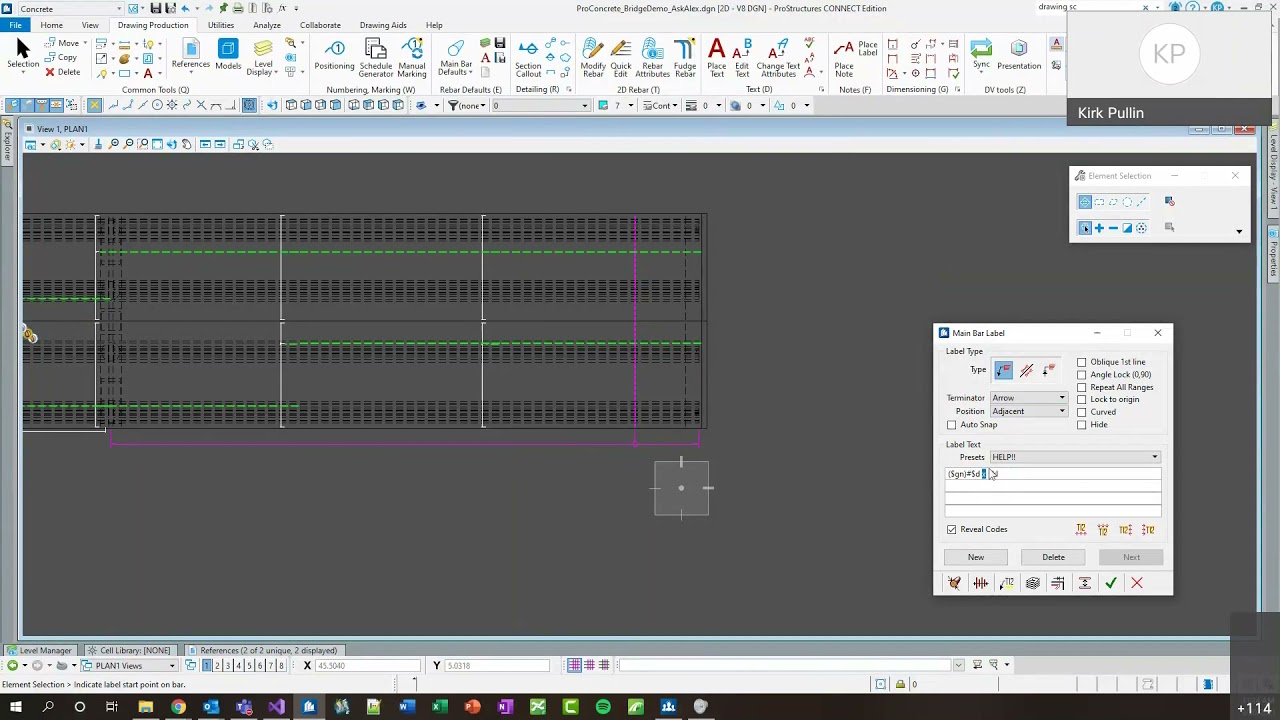Activate the Quick Edit tool
Screen dimensions: 1280x720
pyautogui.click(x=621, y=58)
